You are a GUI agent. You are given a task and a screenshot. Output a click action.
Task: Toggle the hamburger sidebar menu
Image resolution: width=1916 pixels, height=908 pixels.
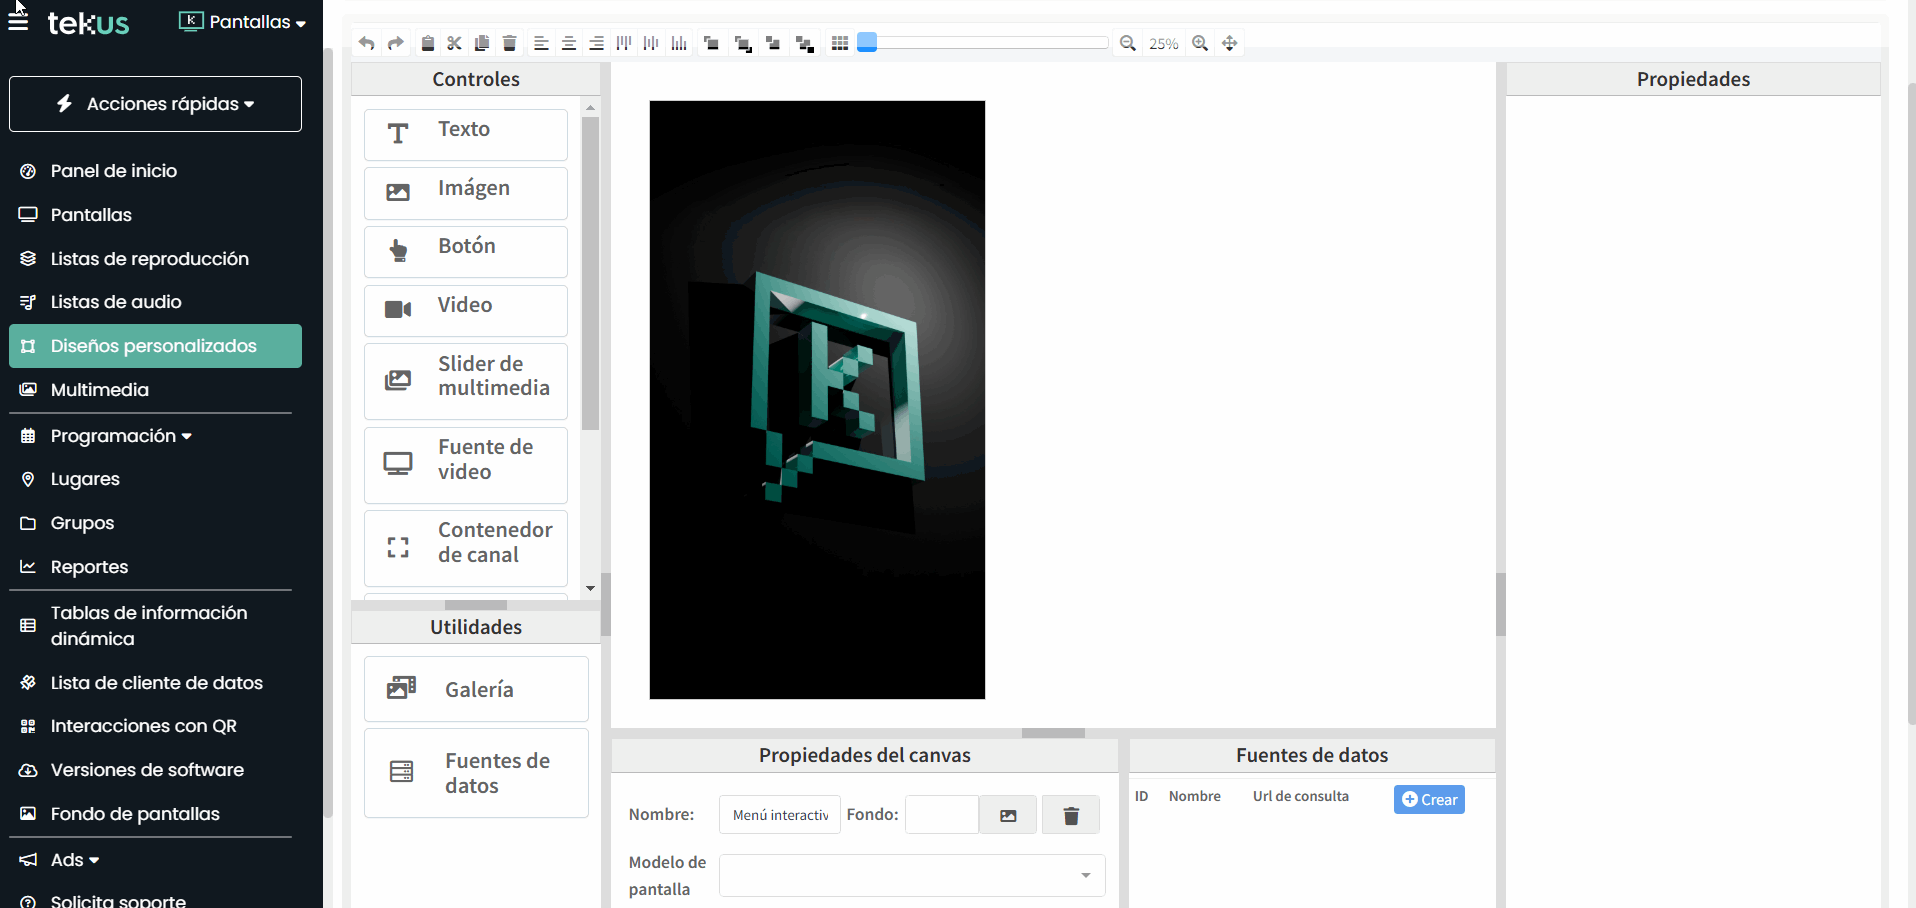coord(18,21)
